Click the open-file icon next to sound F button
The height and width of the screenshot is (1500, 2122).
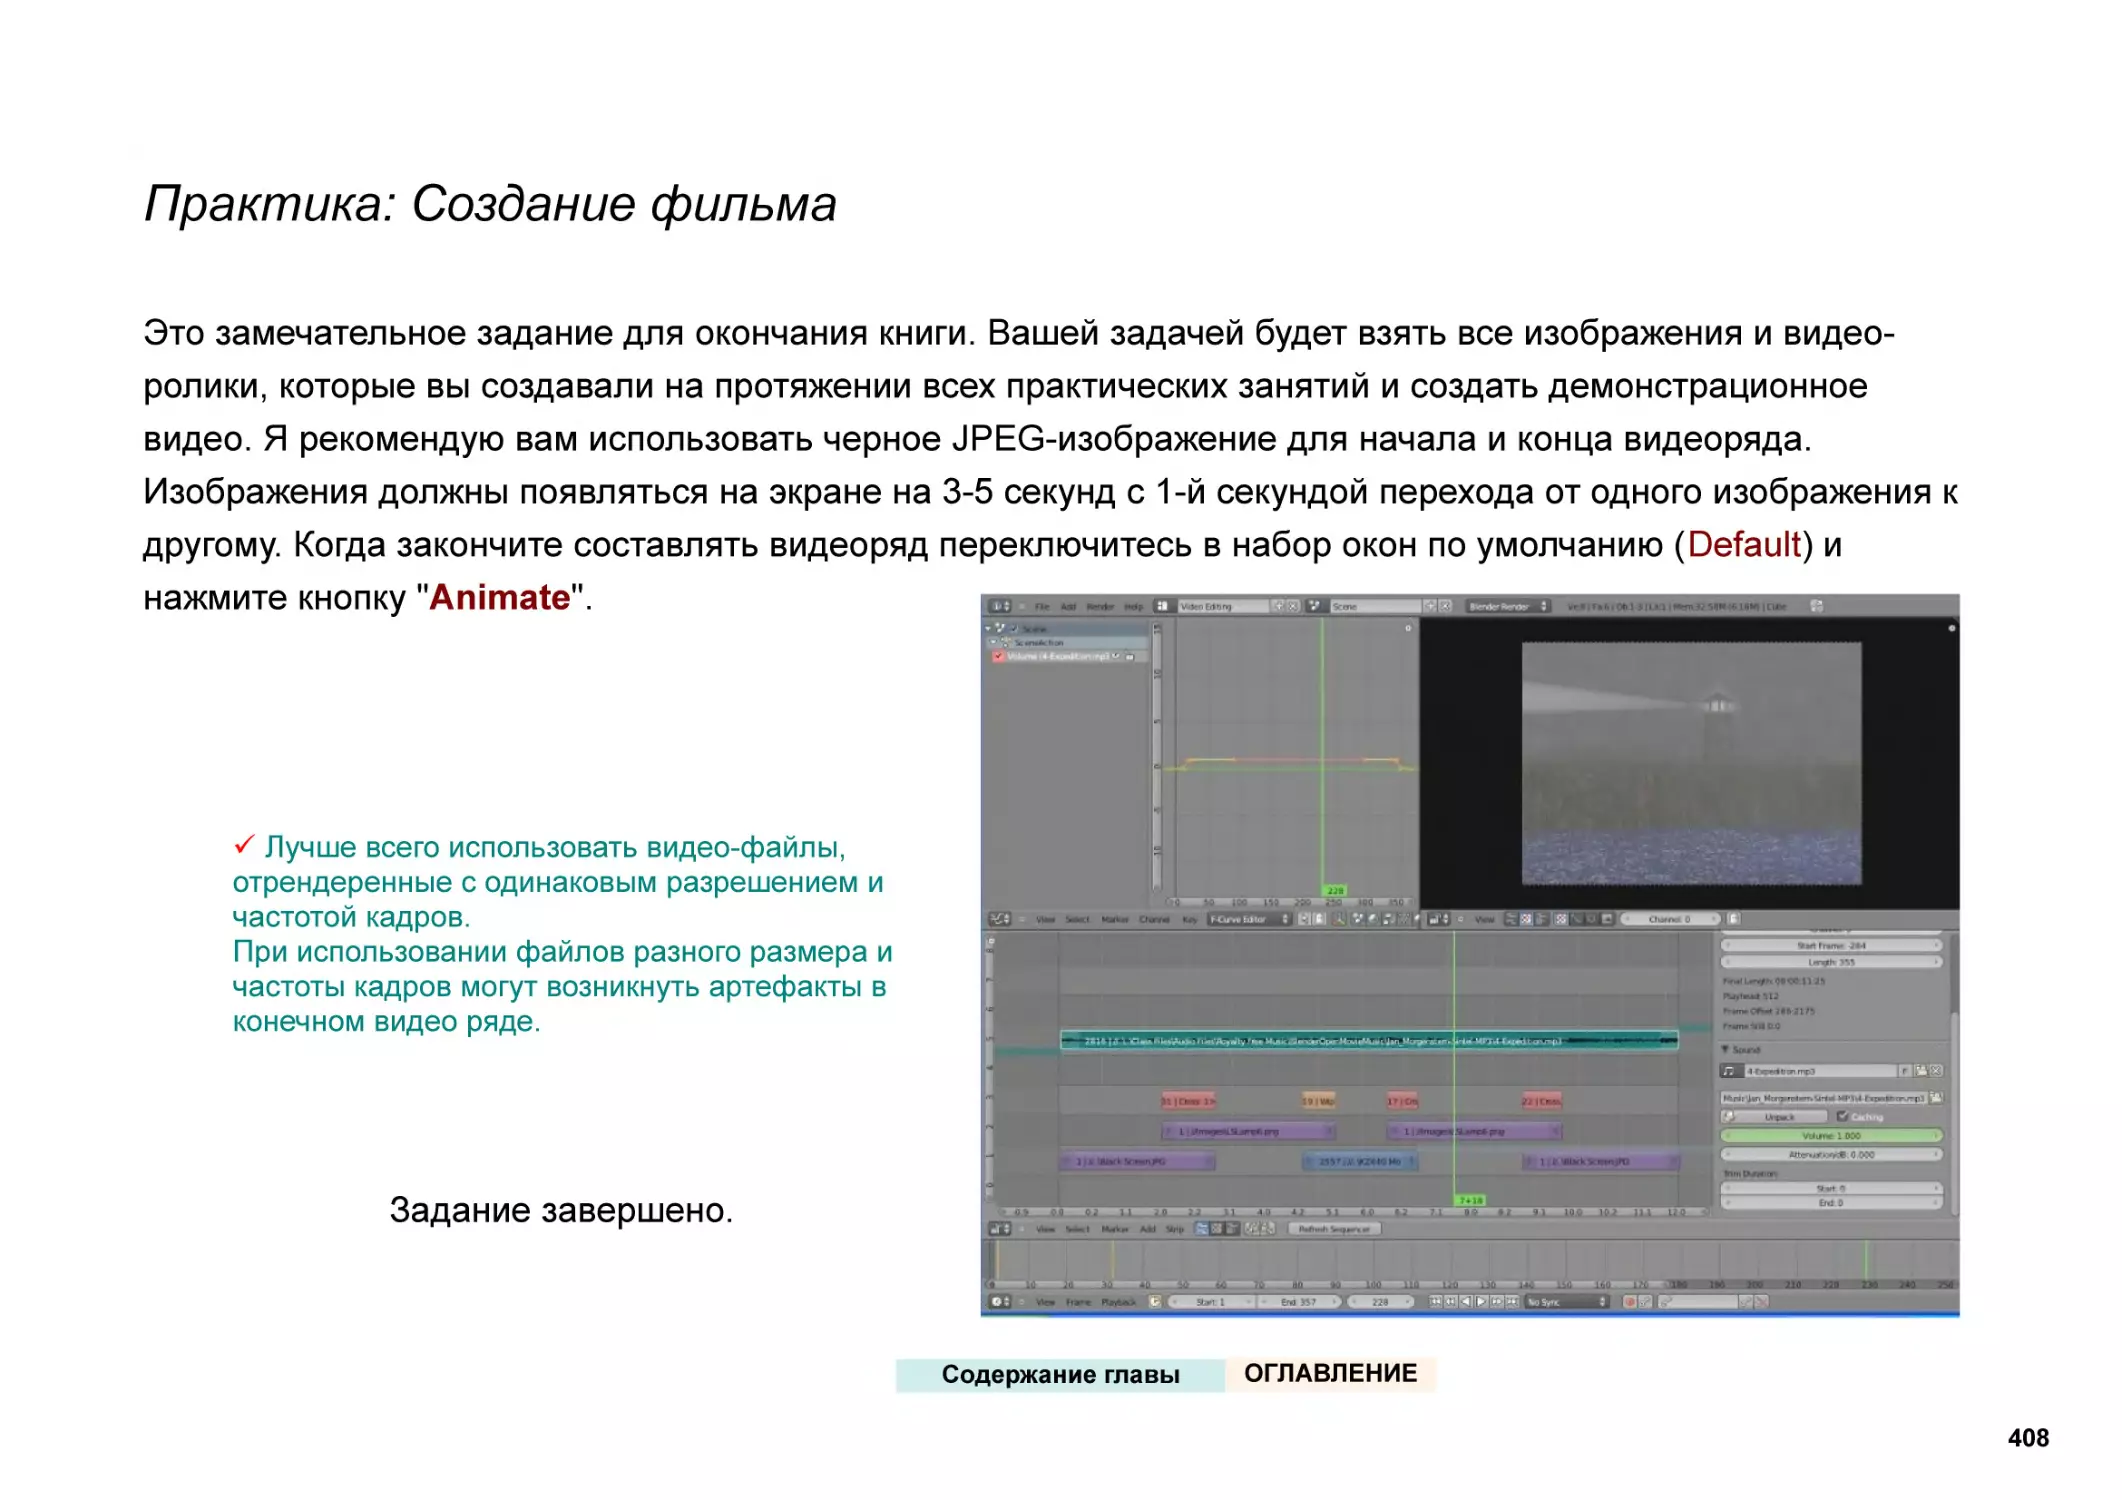pos(1921,1071)
